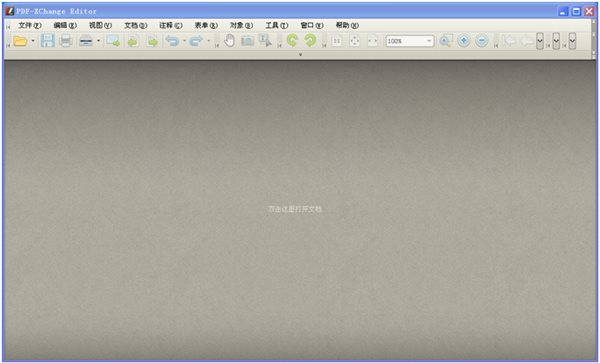Select the Hand tool
The image size is (600, 363).
pyautogui.click(x=229, y=41)
